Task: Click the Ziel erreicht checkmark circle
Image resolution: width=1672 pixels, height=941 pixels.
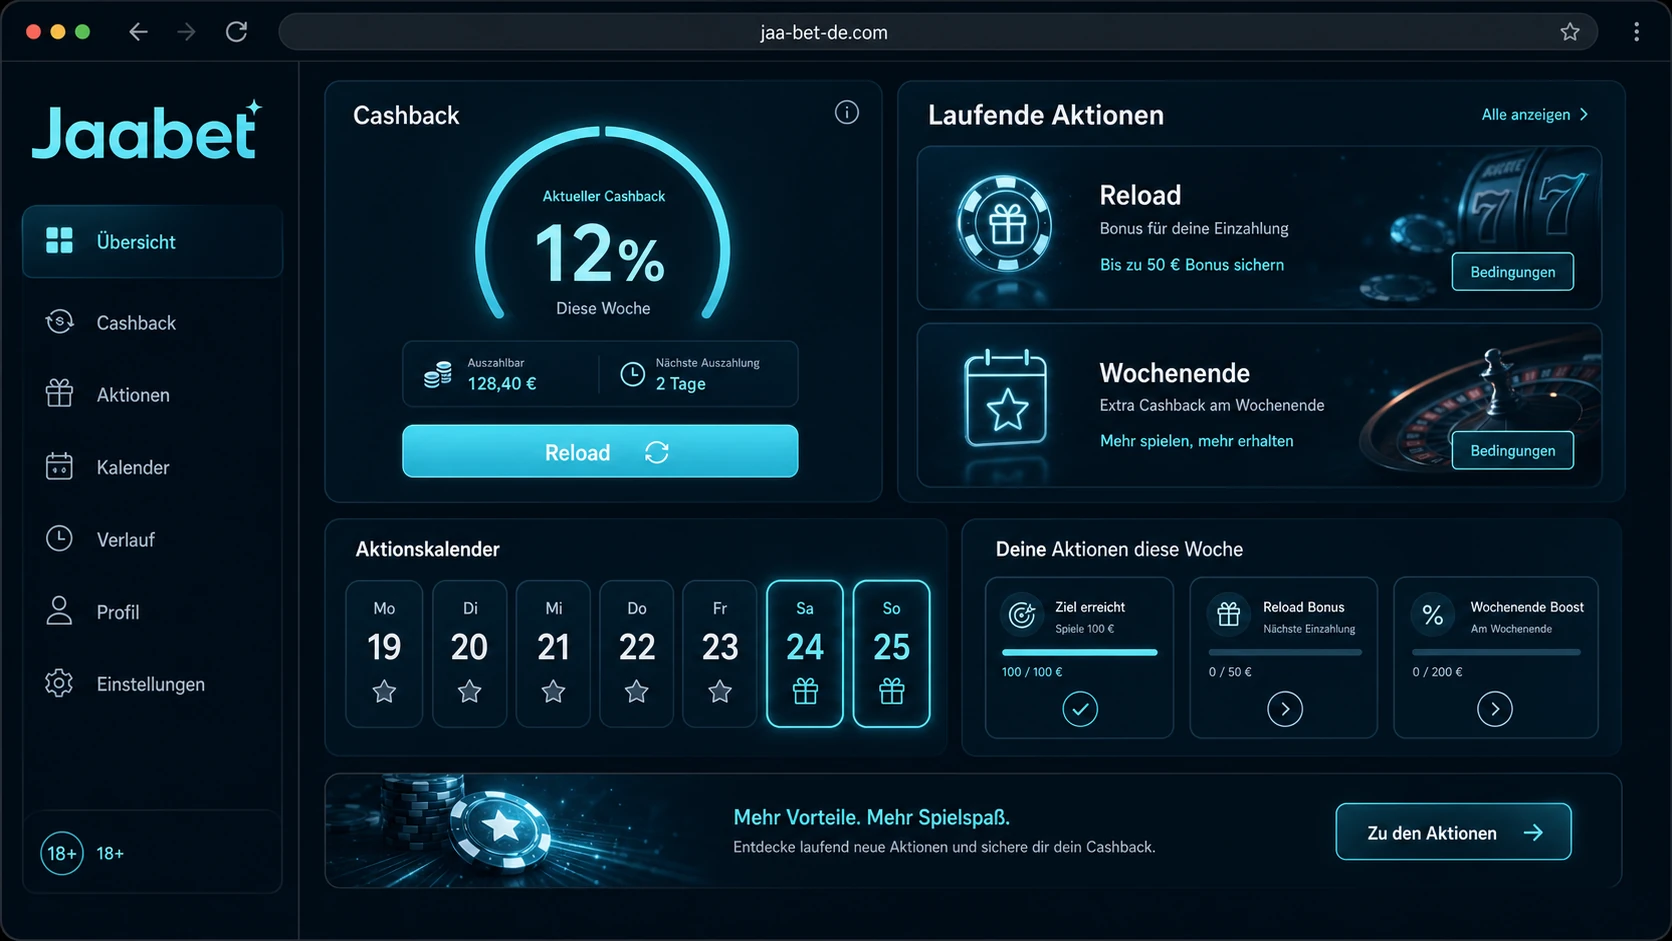Action: (1079, 709)
